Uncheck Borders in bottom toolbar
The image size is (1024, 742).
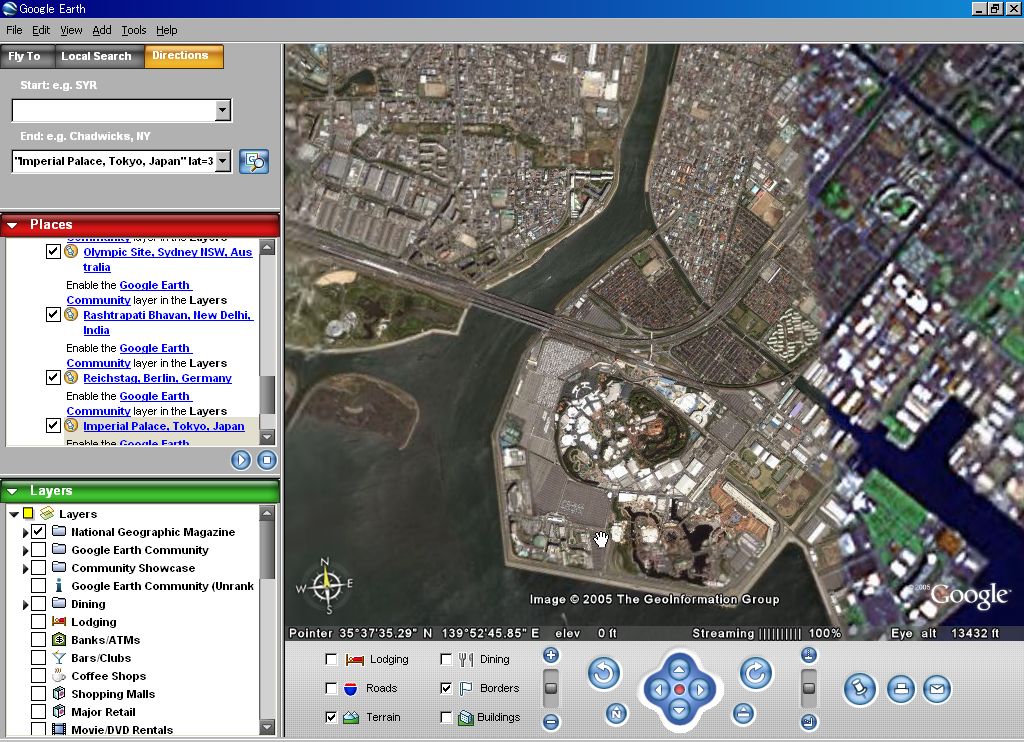coord(446,688)
